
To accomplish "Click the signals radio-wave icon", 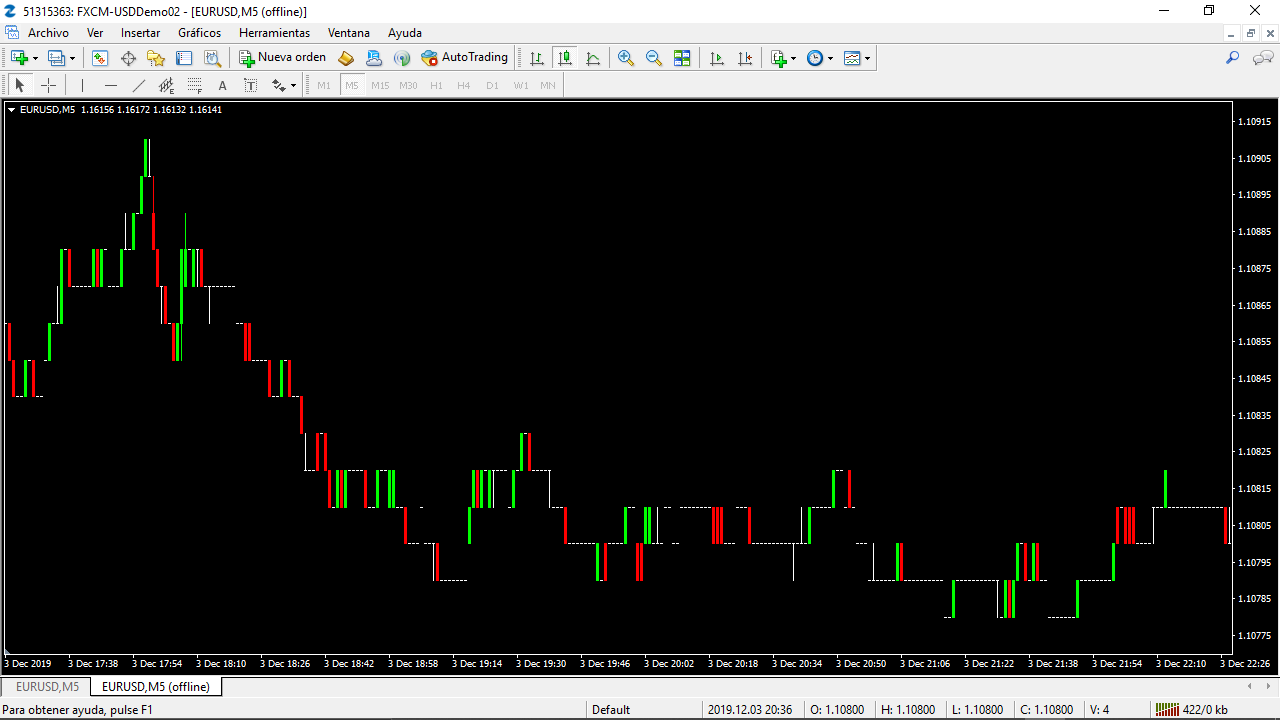I will (x=402, y=58).
